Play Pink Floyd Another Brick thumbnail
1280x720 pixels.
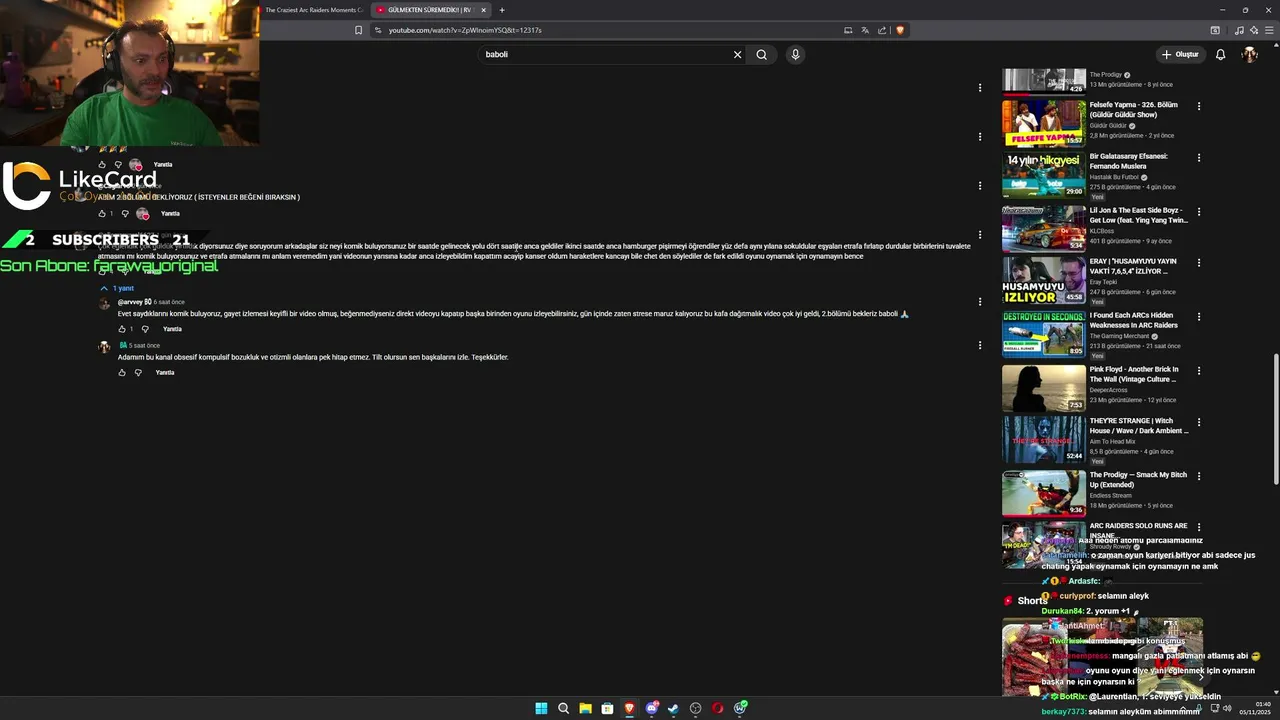(x=1044, y=388)
